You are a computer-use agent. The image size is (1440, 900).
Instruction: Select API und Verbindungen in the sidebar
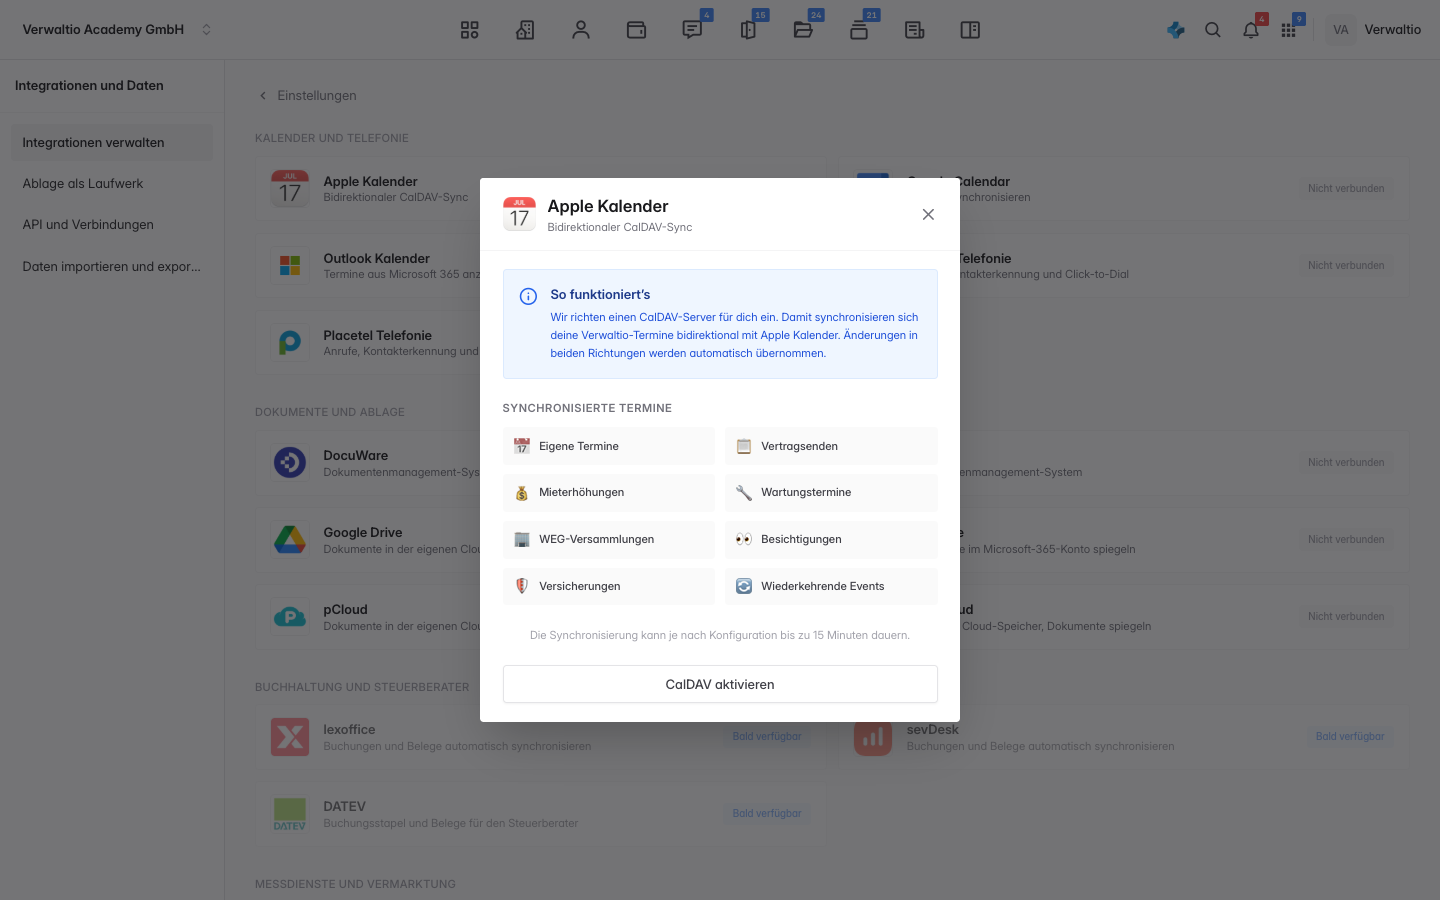point(112,225)
